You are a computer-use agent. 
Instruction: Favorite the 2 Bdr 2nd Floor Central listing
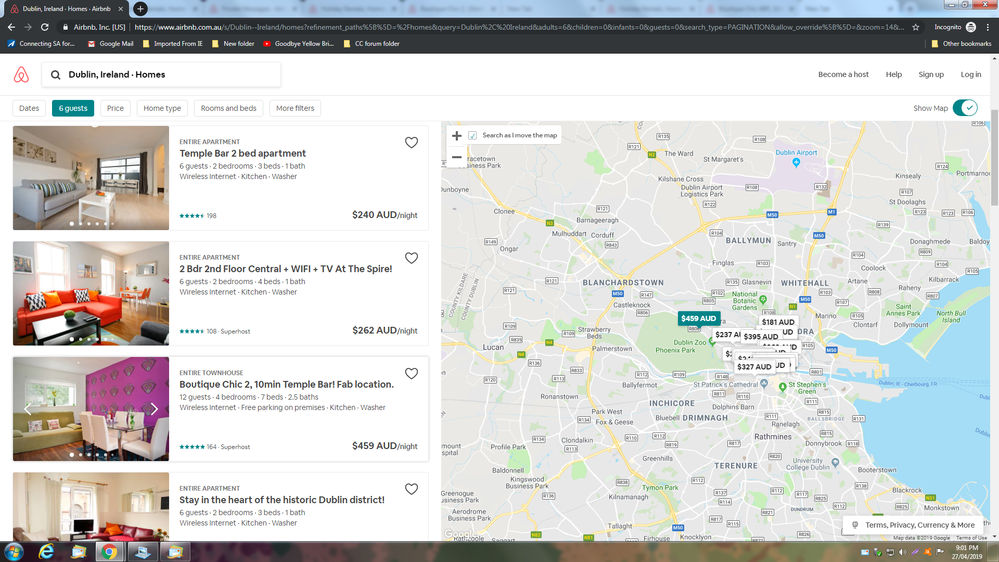[x=411, y=258]
